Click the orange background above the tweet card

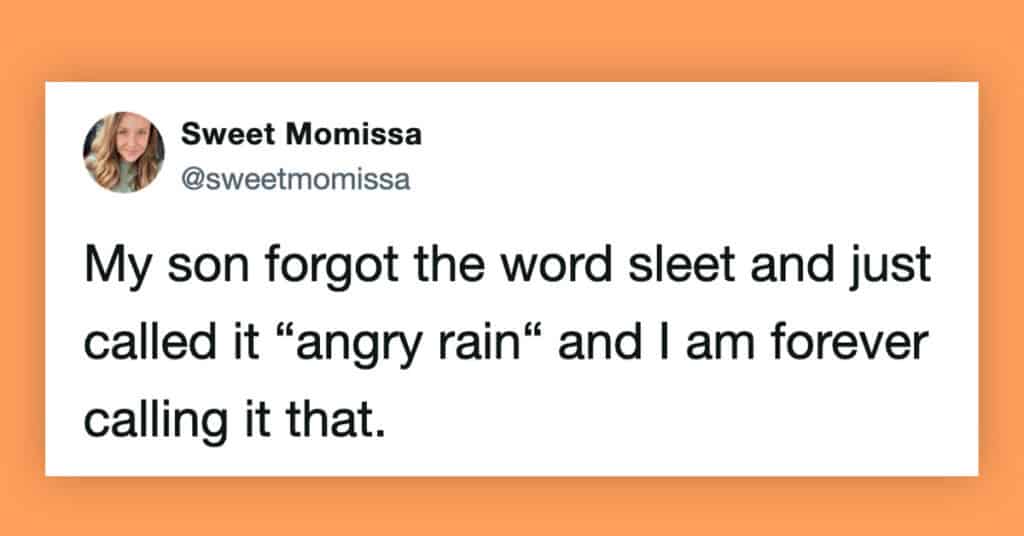512,40
